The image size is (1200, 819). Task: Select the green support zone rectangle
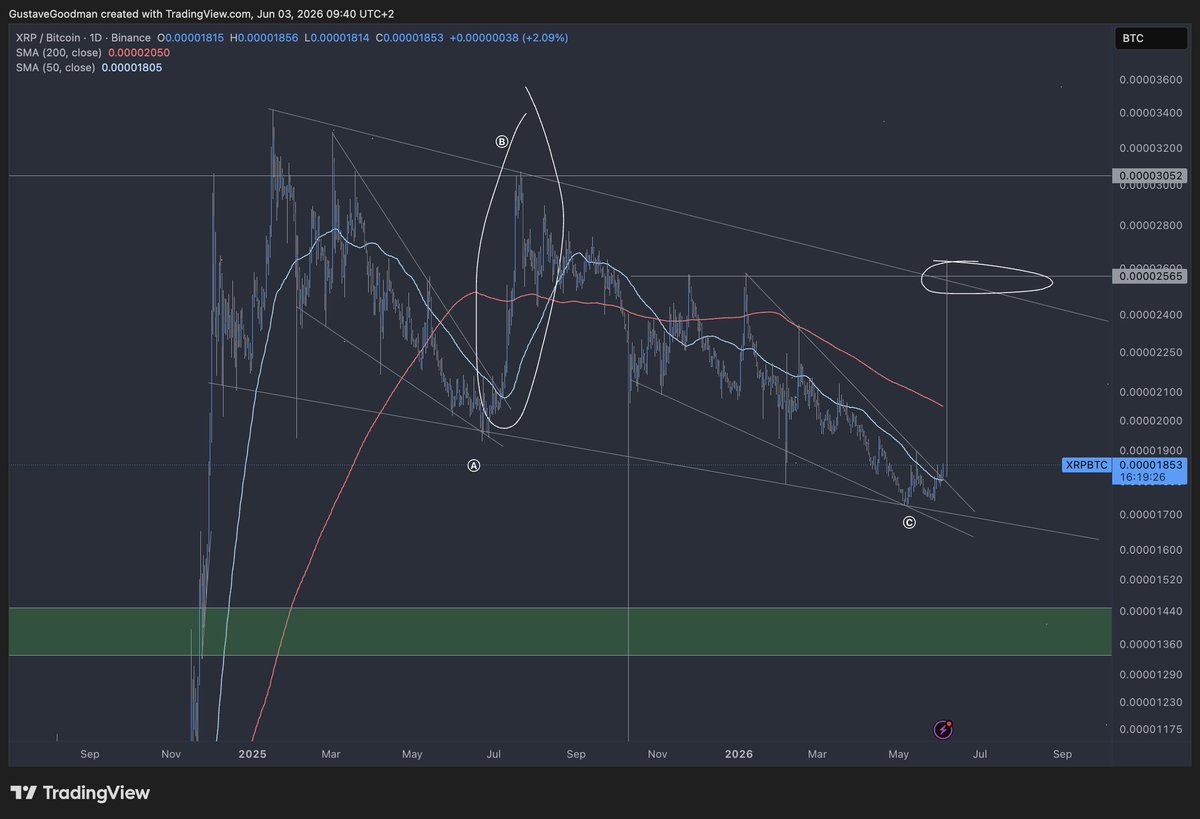click(560, 631)
